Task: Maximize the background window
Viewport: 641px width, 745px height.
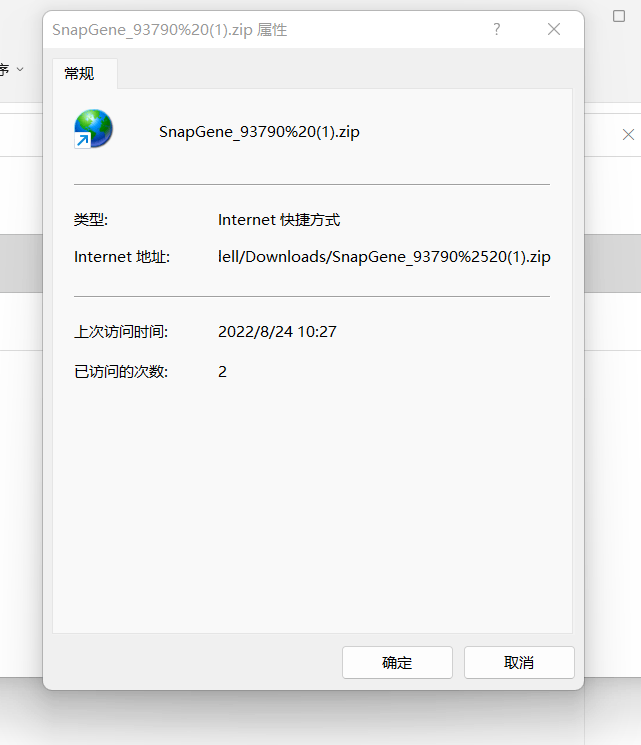Action: tap(619, 16)
